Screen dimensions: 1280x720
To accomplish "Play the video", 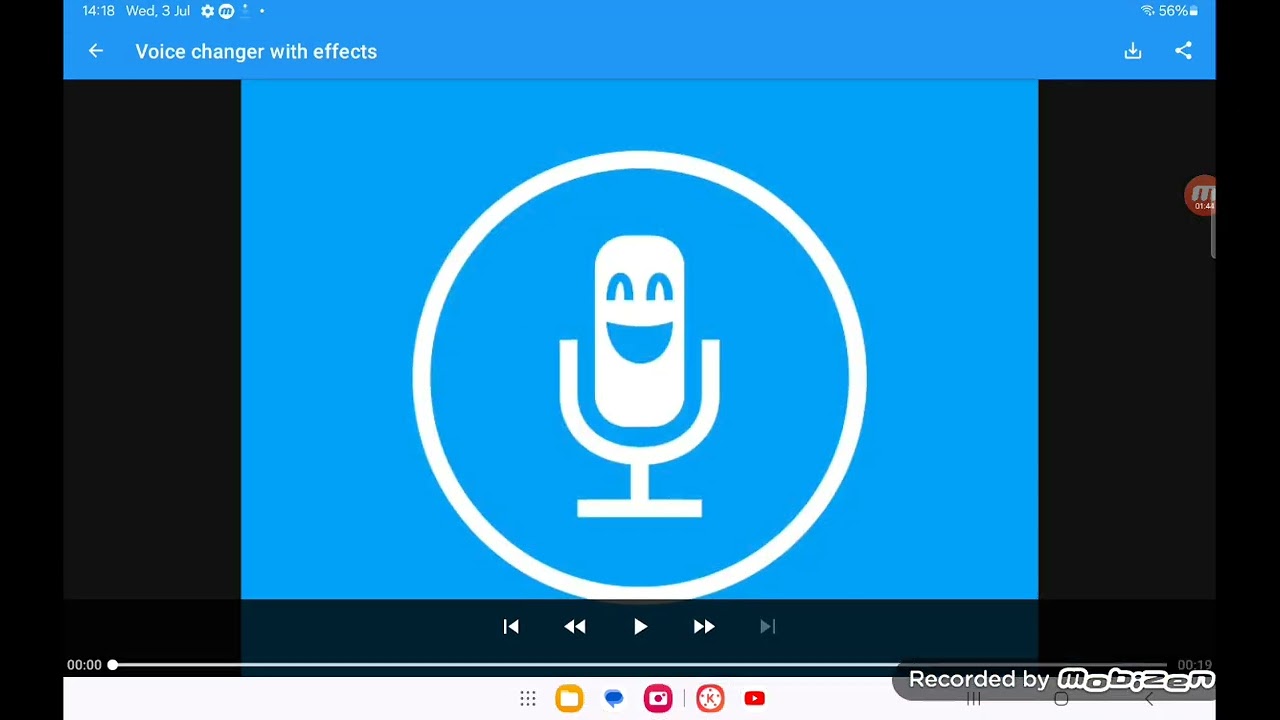I will [640, 627].
